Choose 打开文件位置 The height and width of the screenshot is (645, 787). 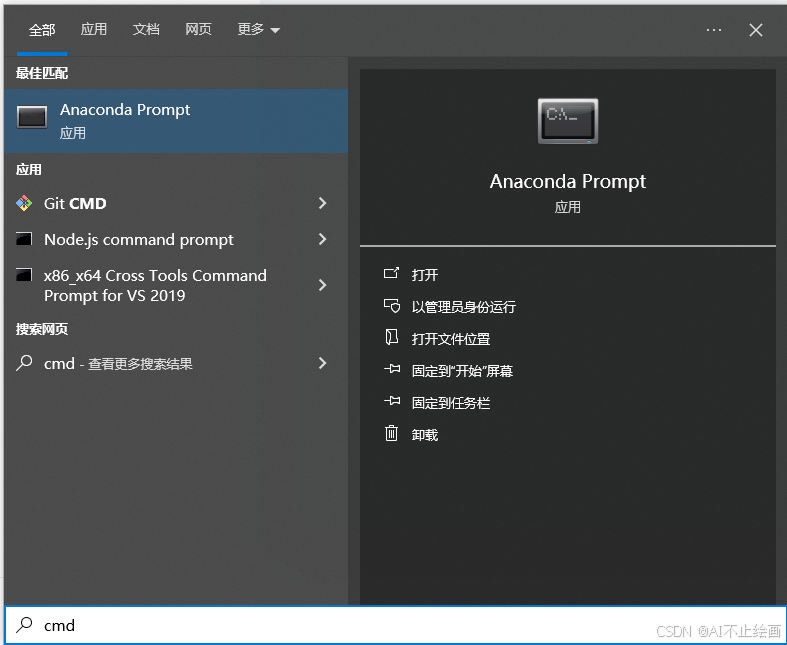451,339
